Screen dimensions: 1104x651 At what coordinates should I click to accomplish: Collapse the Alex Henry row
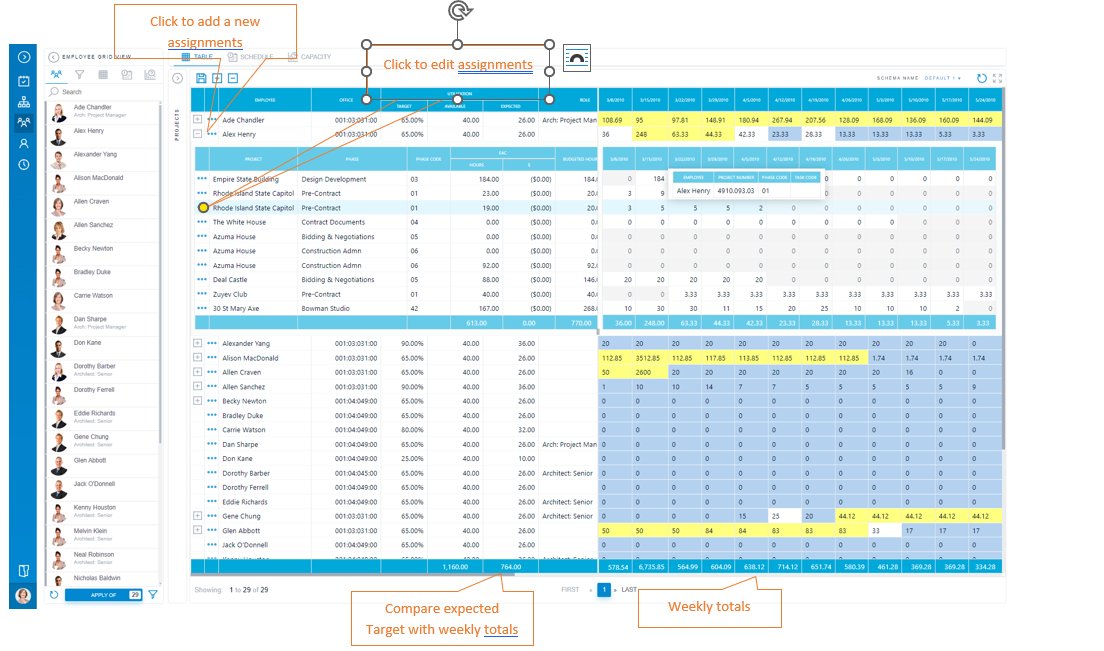click(x=198, y=133)
